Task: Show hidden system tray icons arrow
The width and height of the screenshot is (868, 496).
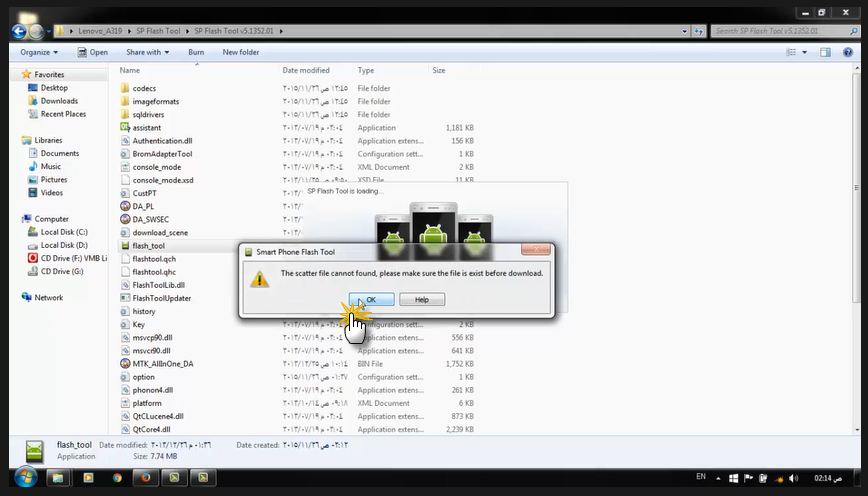Action: tap(719, 478)
